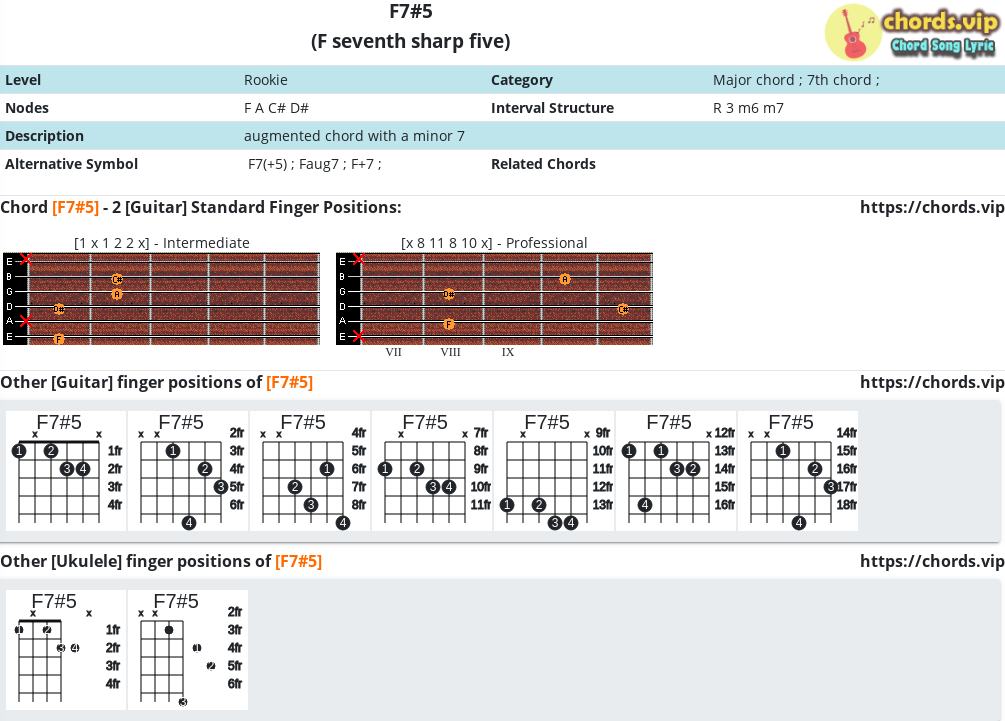Click the '[x 8 11 8 10 x] - Professional' caption
This screenshot has height=721, width=1005.
coord(494,243)
